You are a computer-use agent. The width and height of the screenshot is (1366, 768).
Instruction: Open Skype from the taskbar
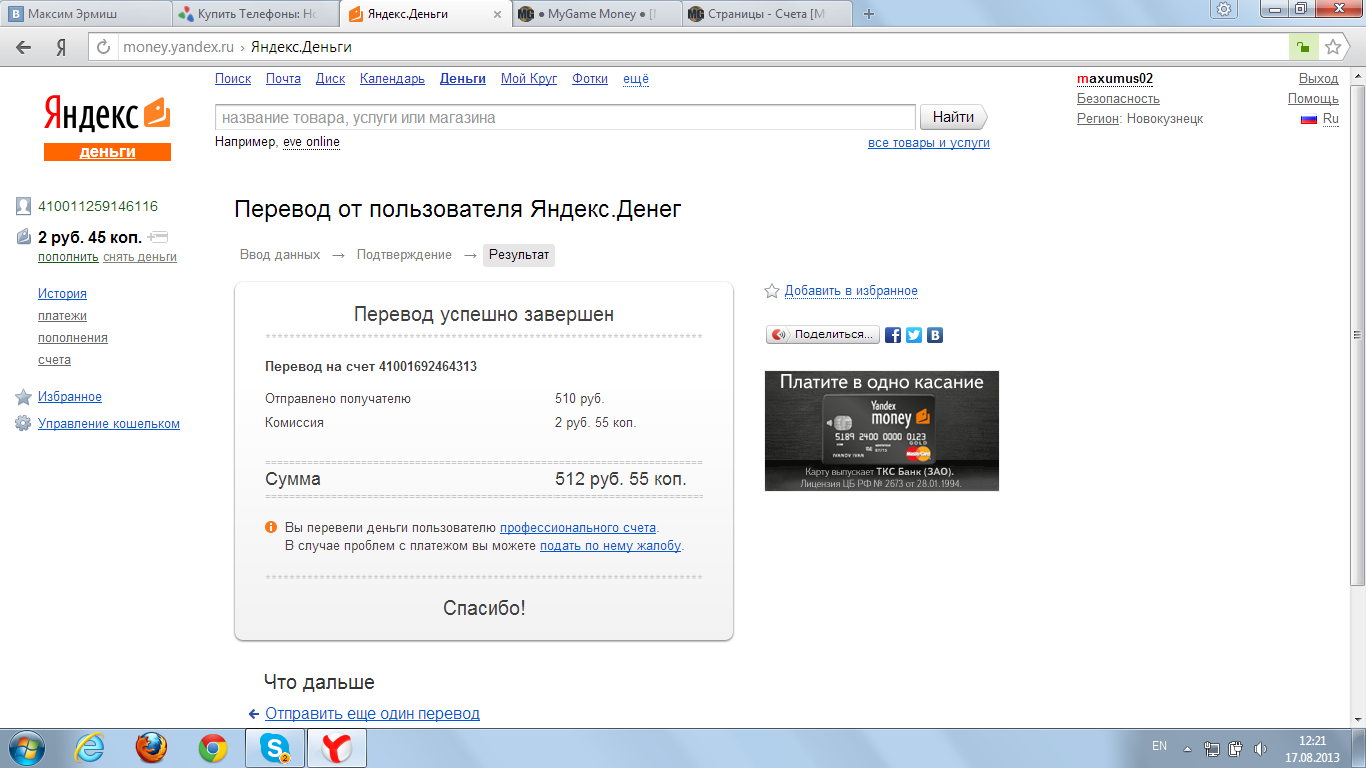(274, 748)
